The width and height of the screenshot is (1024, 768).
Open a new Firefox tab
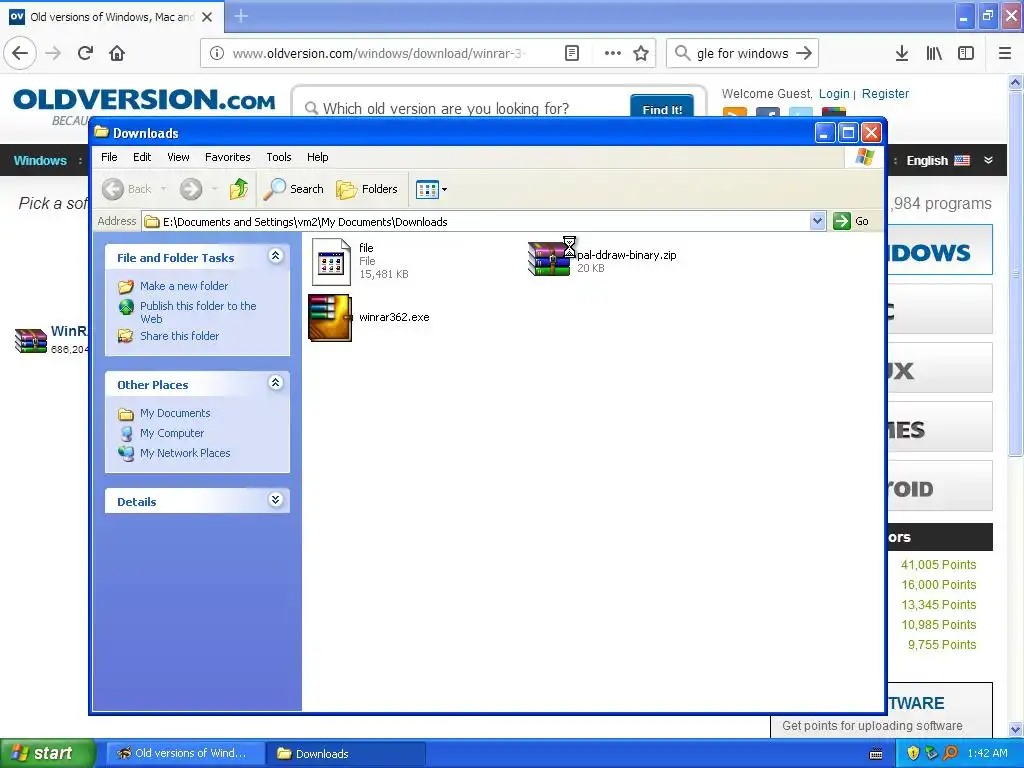coord(241,16)
